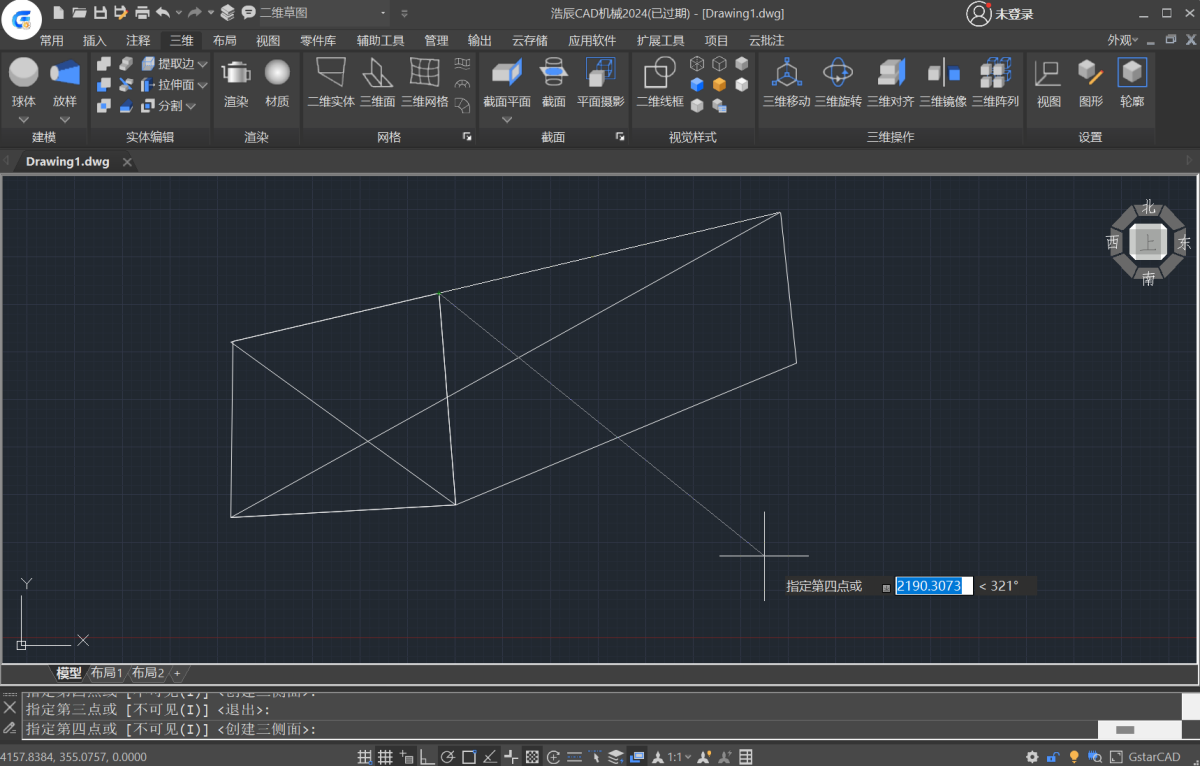
Task: Click the distance input field showing 2190.3073
Action: 933,586
